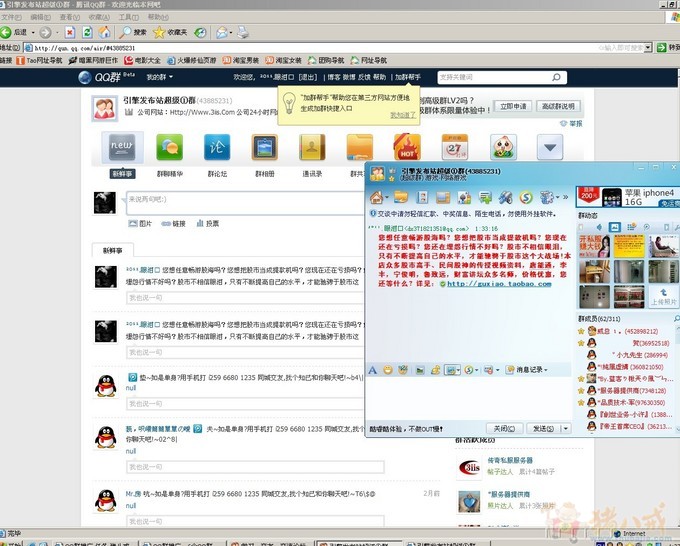This screenshot has width=680, height=546.
Task: Click the 立即申请 button
Action: (513, 106)
